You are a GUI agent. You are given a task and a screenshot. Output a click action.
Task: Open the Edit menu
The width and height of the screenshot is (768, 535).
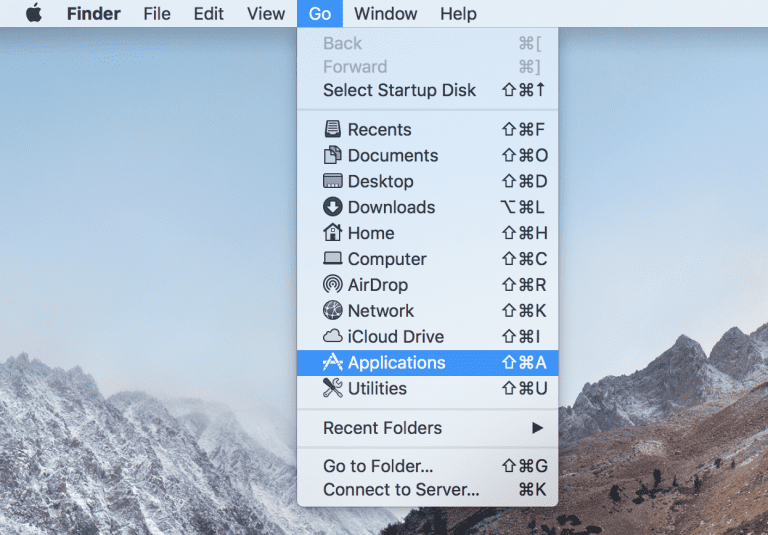pyautogui.click(x=209, y=14)
